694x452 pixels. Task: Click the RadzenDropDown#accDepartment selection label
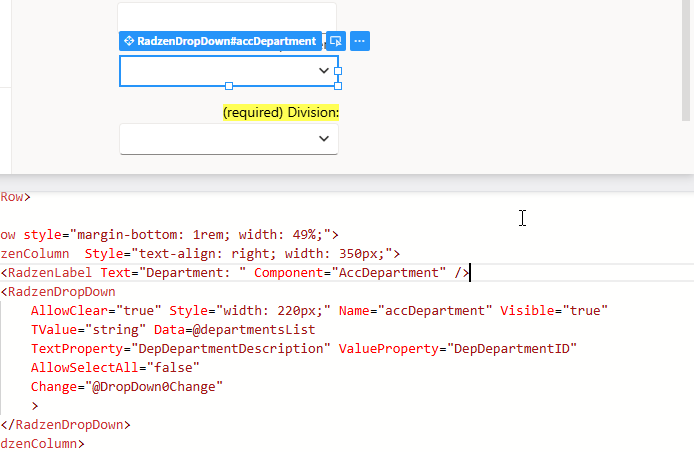[226, 41]
